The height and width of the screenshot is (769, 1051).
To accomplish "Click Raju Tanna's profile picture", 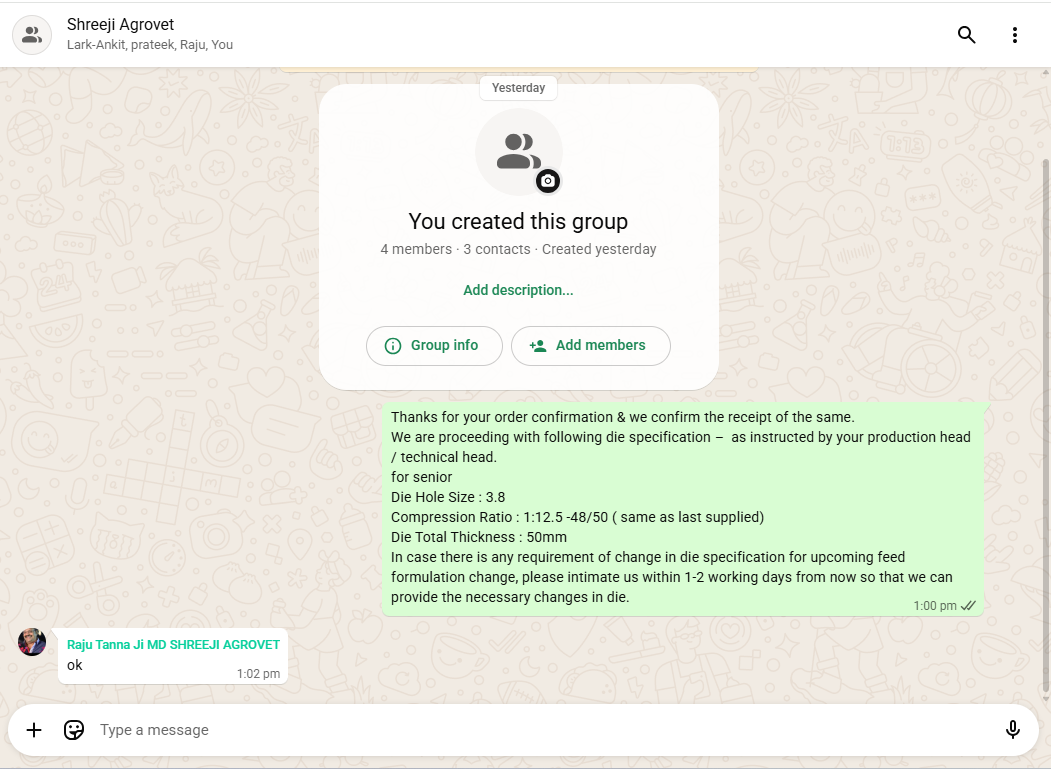I will (32, 642).
